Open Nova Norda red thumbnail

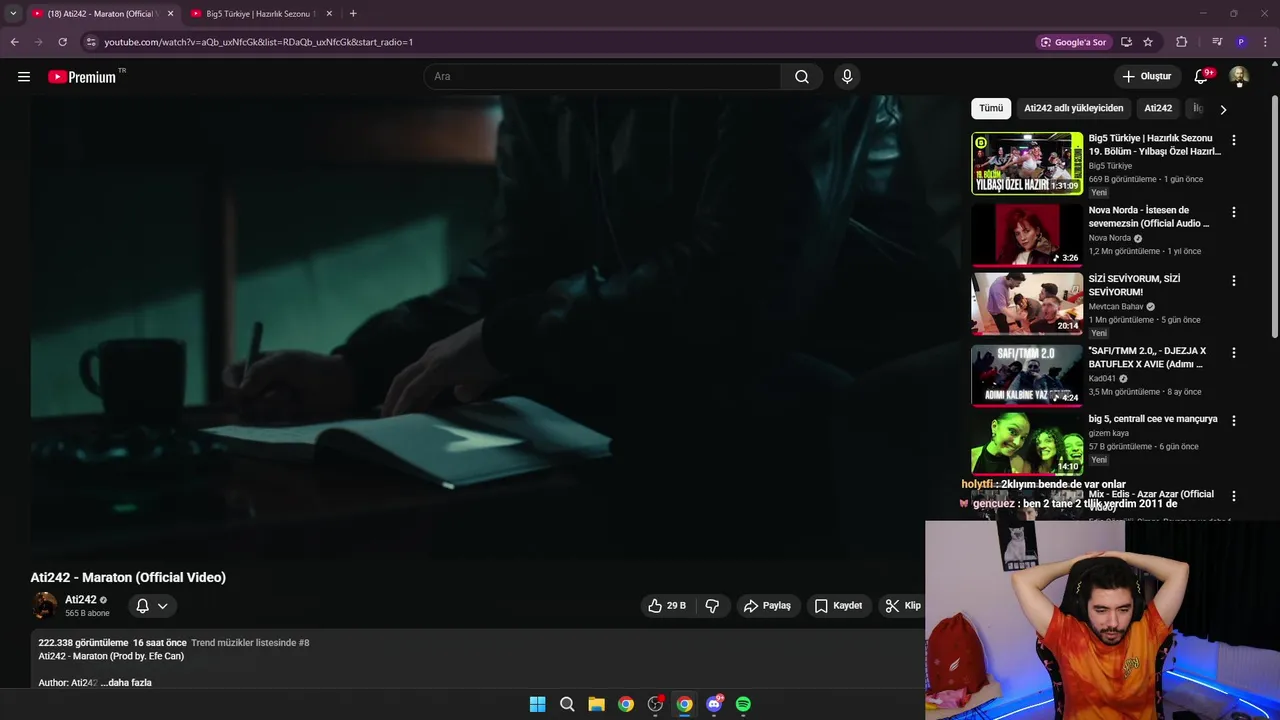coord(1027,235)
